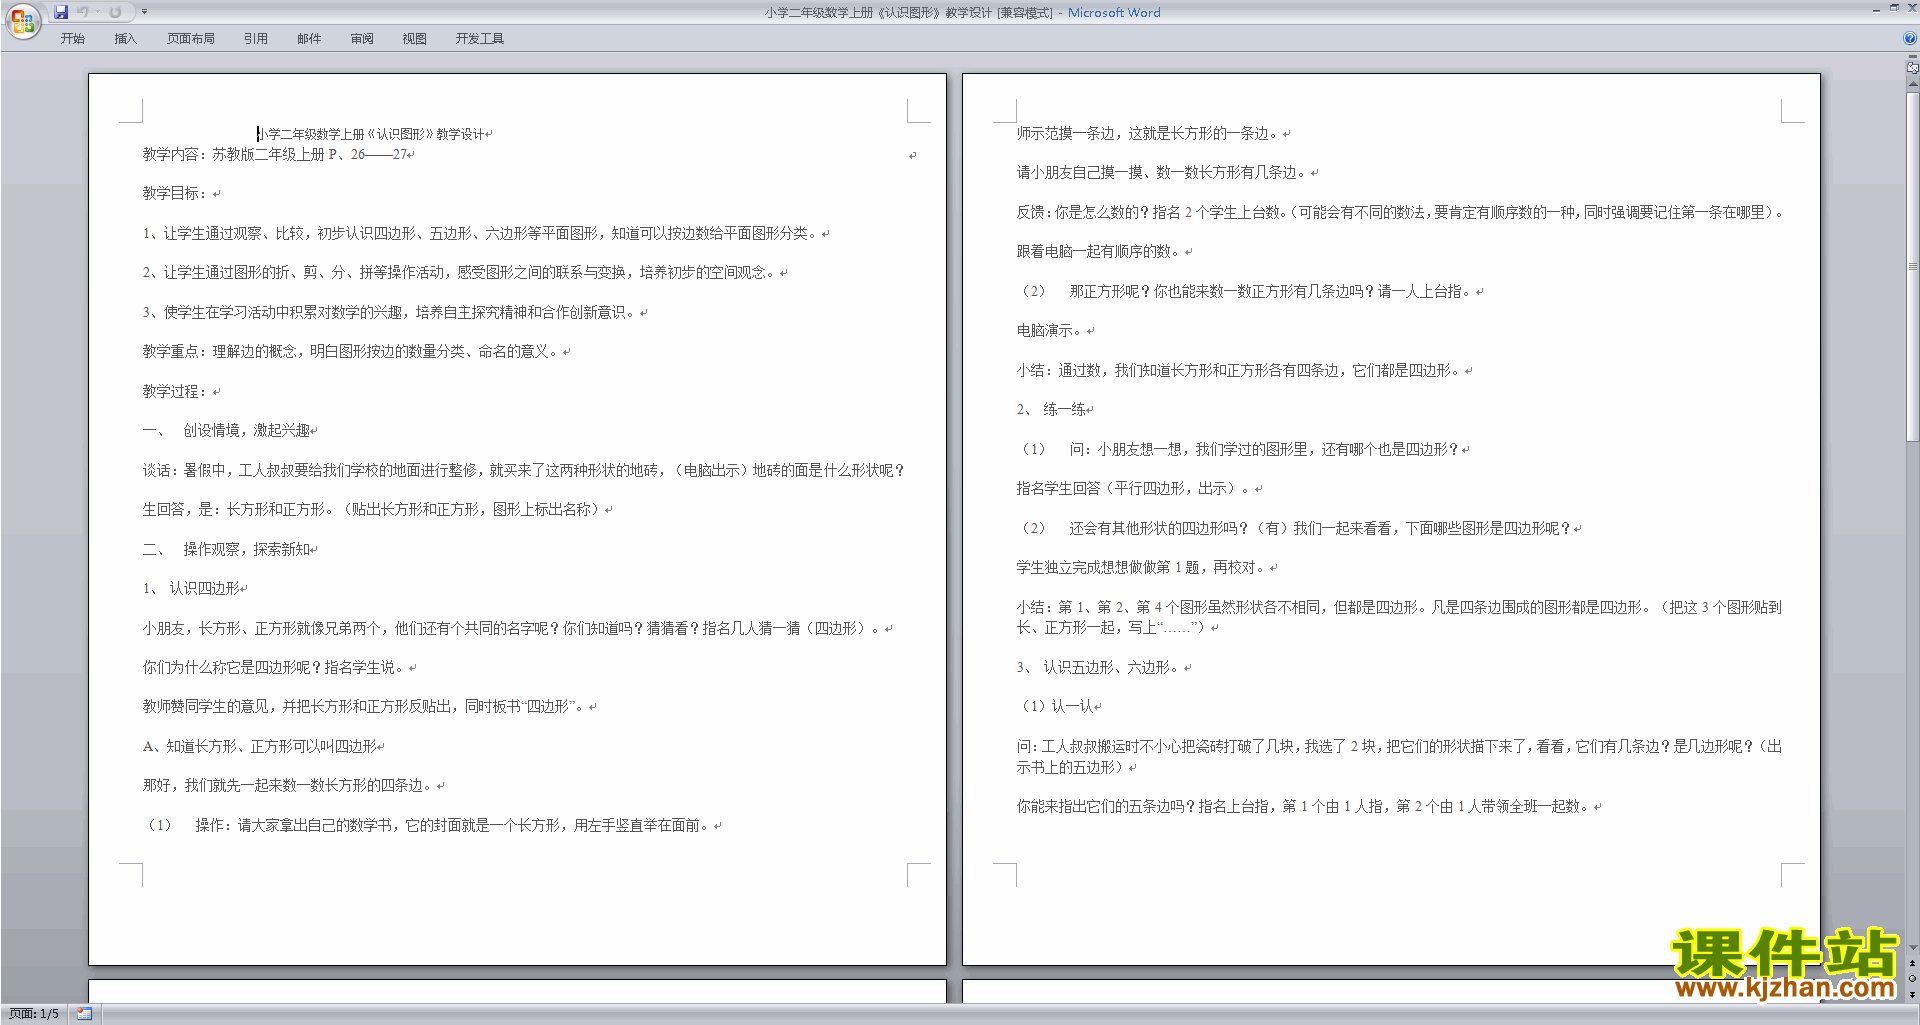The height and width of the screenshot is (1025, 1920).
Task: Click the vertical scrollbar down arrow
Action: (1912, 948)
